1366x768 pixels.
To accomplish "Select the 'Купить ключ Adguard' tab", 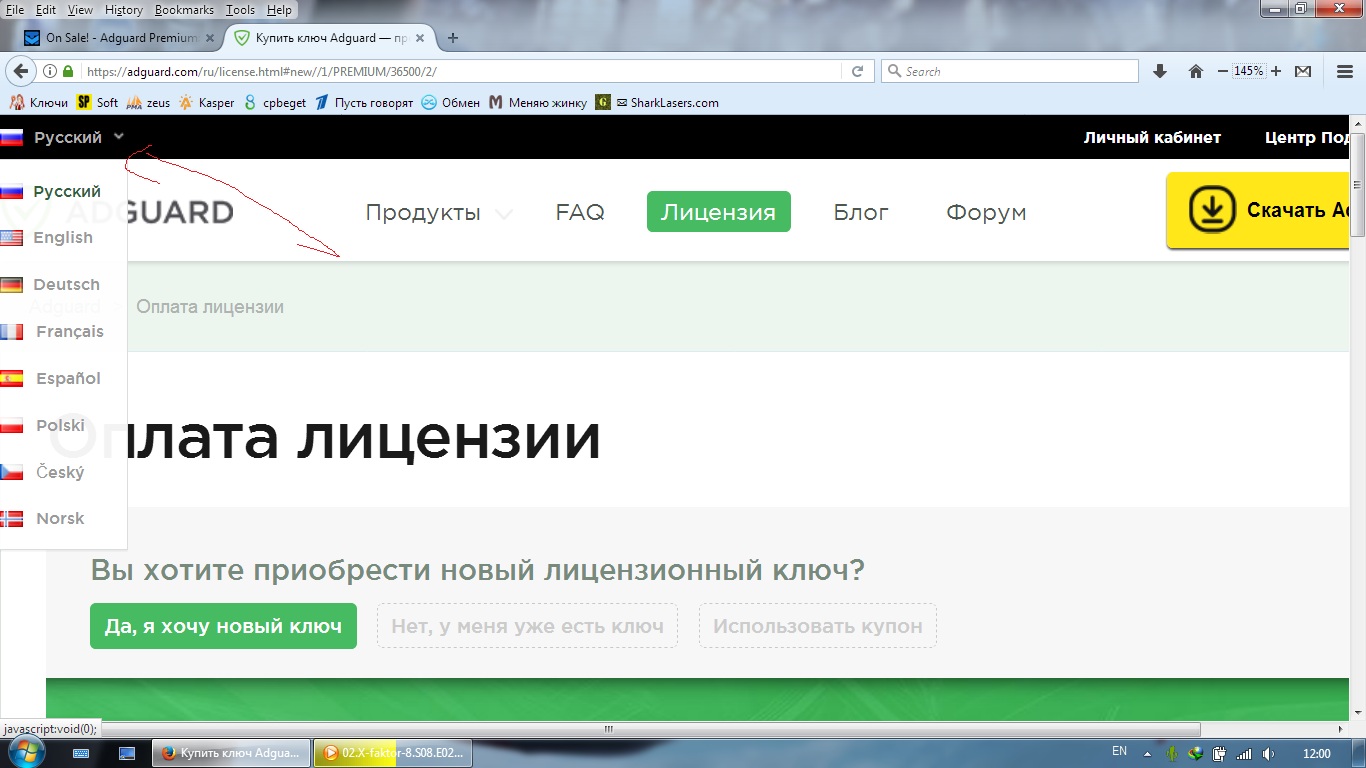I will 329,38.
